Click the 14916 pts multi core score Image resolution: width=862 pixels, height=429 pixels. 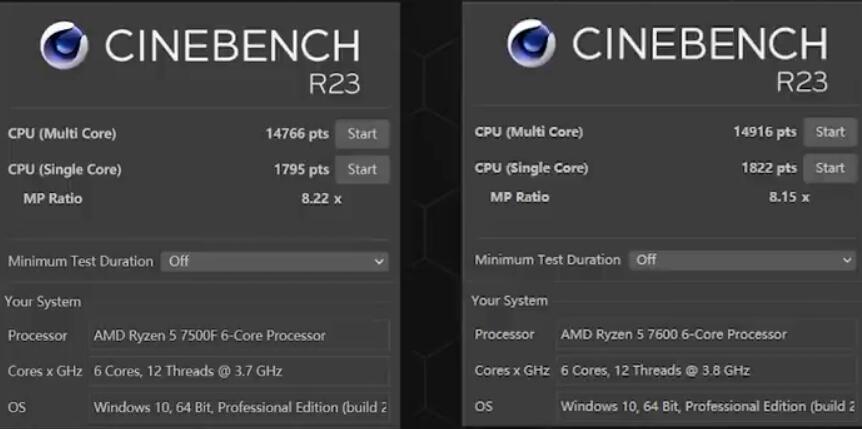(764, 132)
